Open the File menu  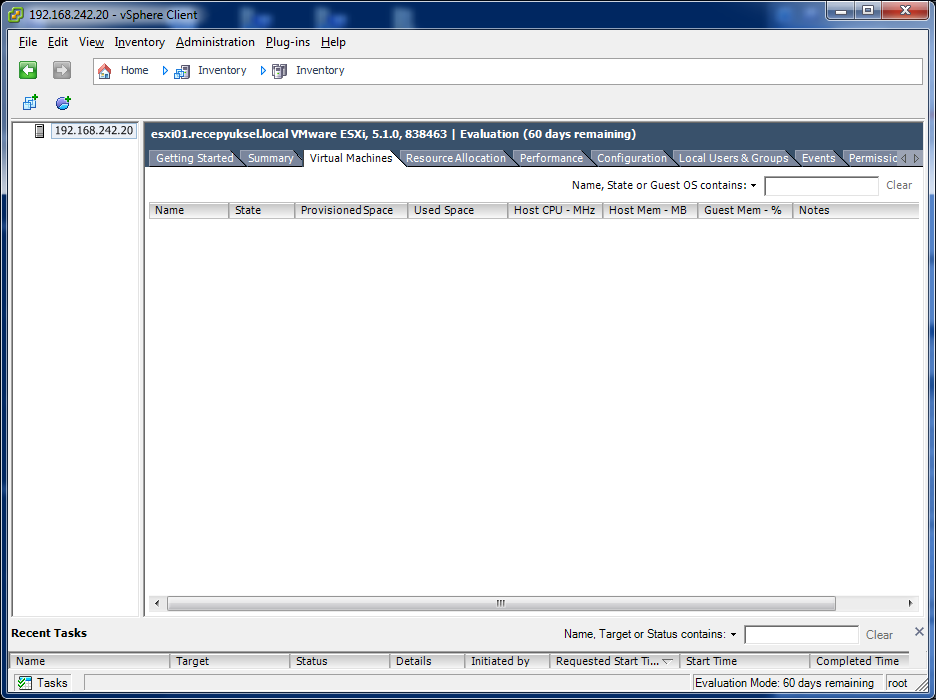27,42
